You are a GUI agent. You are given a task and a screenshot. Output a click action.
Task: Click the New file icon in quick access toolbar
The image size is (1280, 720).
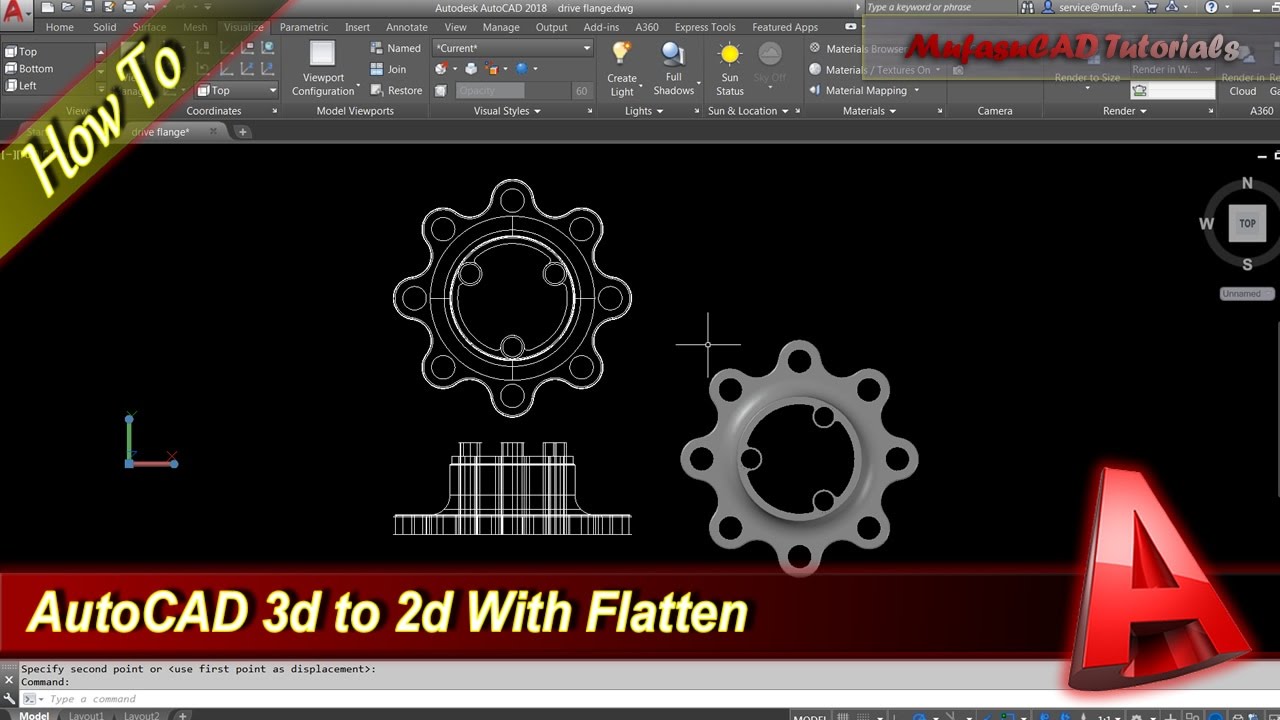click(47, 8)
